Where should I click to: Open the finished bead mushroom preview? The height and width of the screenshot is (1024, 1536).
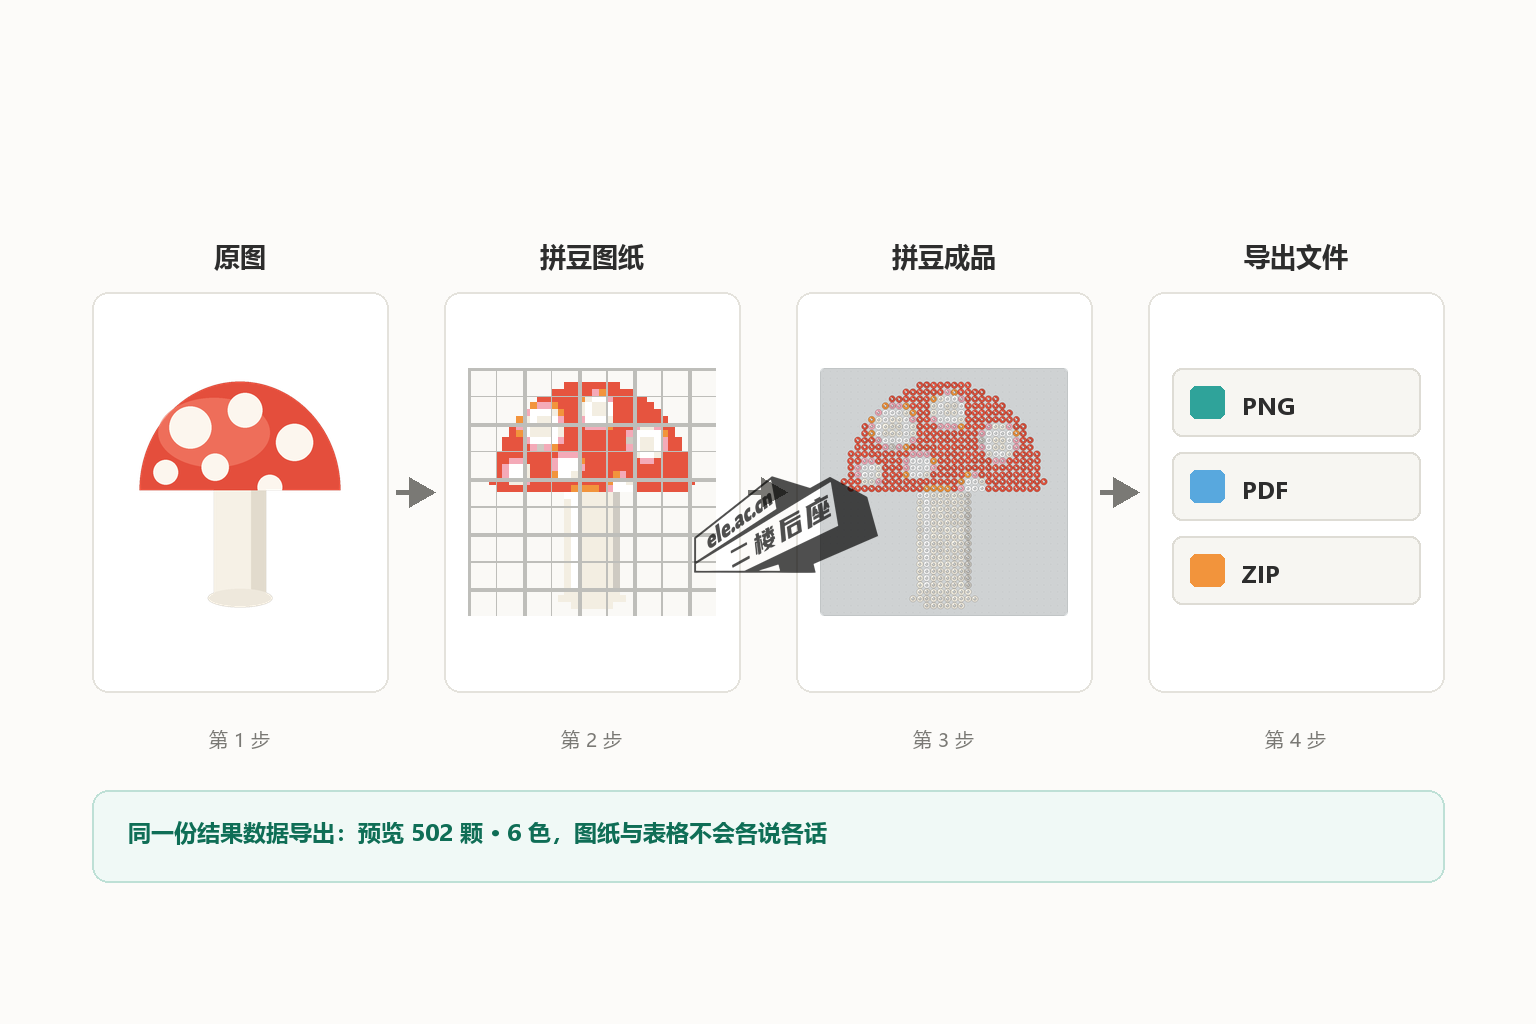tap(944, 492)
